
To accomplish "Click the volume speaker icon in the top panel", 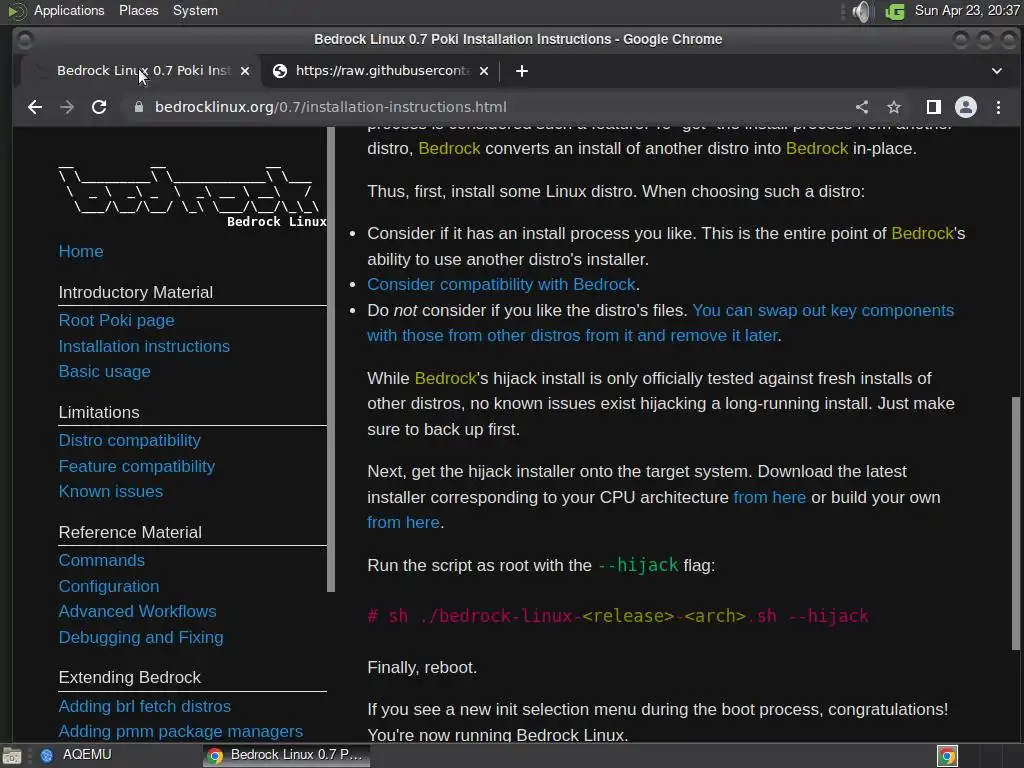I will [862, 11].
